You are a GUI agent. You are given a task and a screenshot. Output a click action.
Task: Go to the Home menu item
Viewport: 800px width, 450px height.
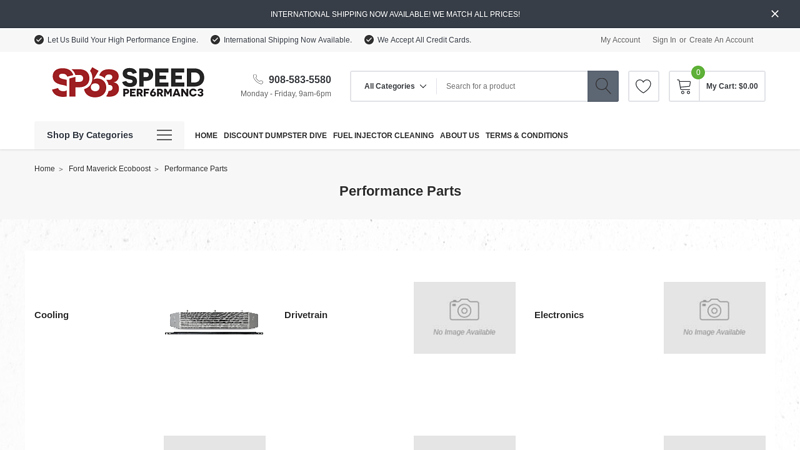(206, 136)
